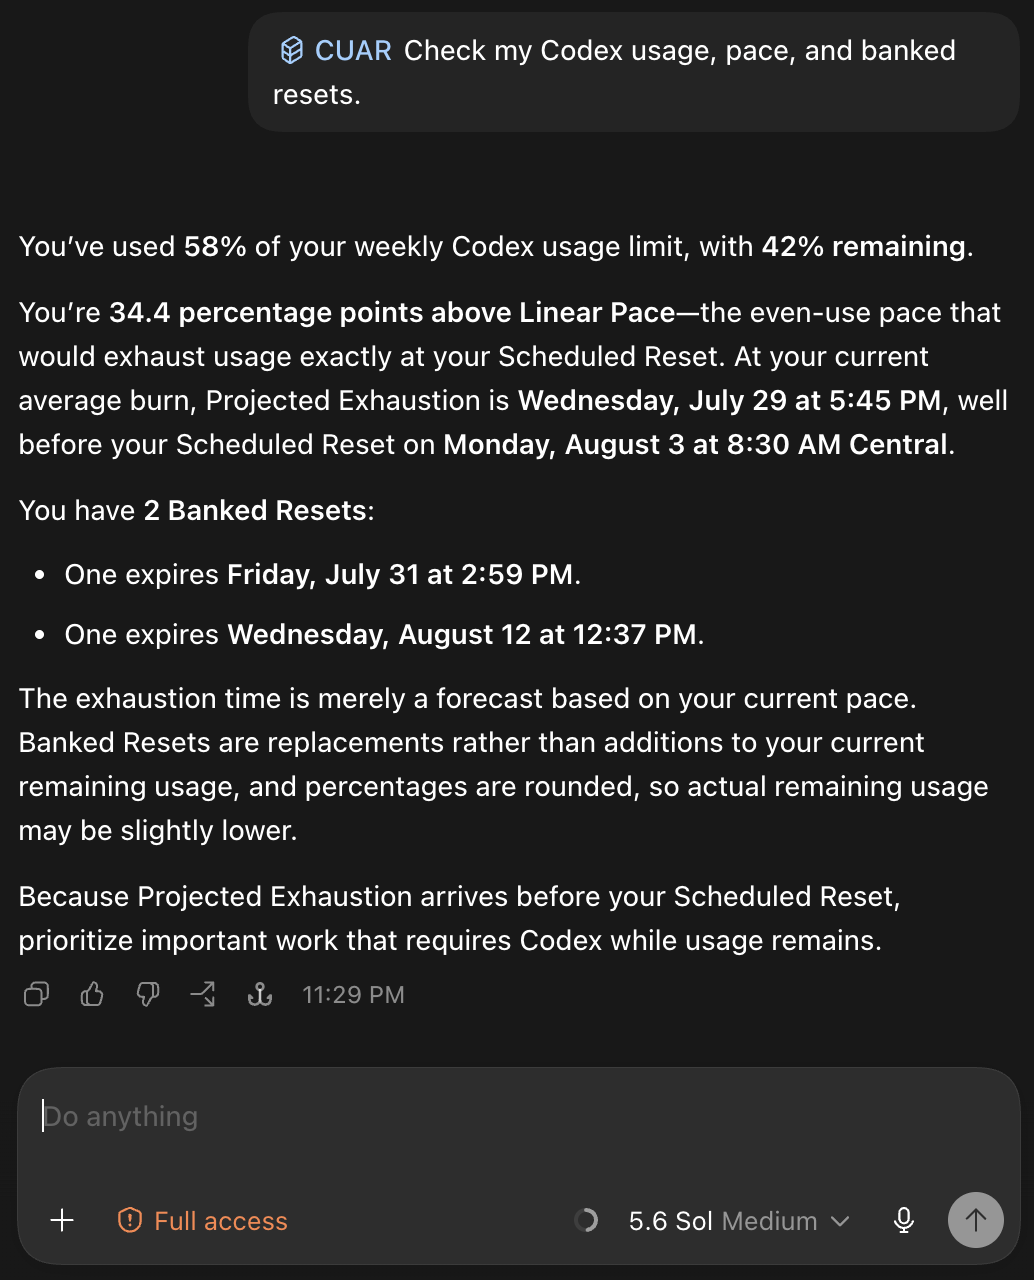Copy the assistant's response with the copy icon

pos(36,994)
